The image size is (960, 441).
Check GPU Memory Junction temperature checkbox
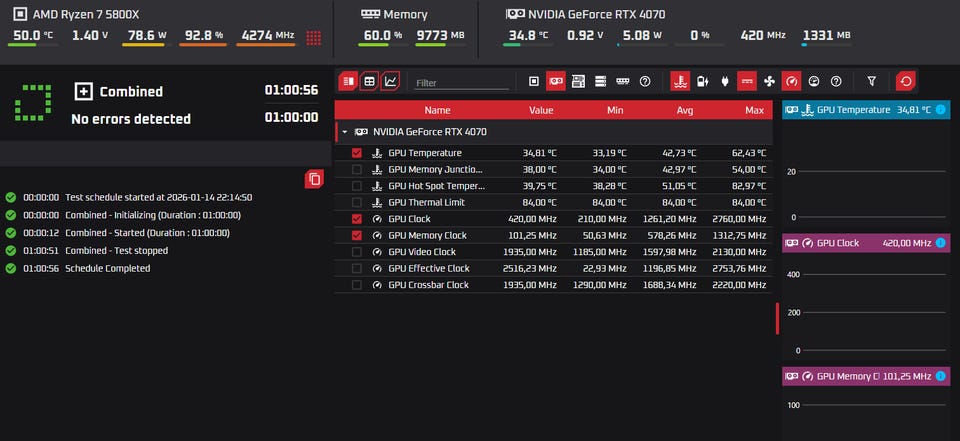click(357, 170)
